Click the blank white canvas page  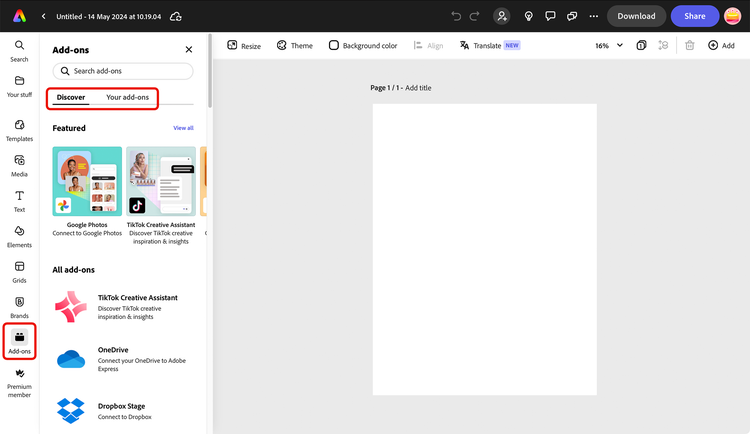[x=485, y=249]
